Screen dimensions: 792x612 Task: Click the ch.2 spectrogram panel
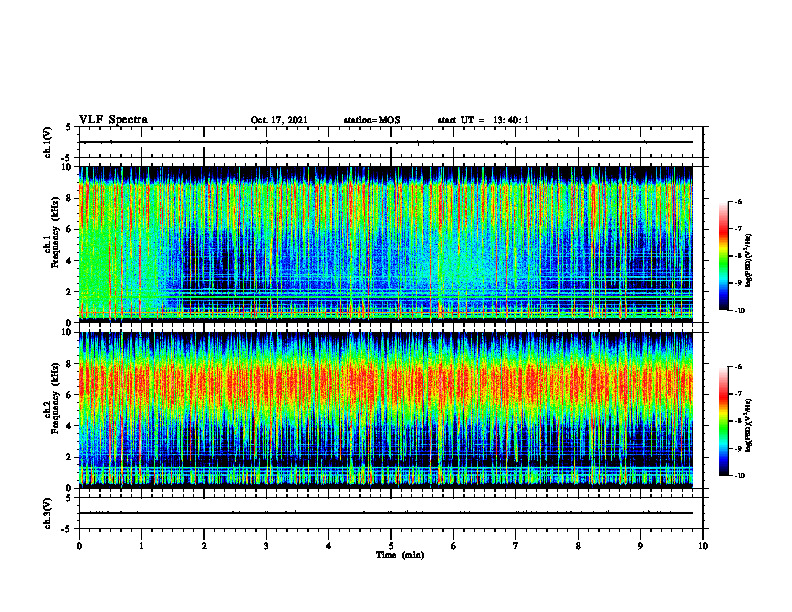click(x=386, y=410)
